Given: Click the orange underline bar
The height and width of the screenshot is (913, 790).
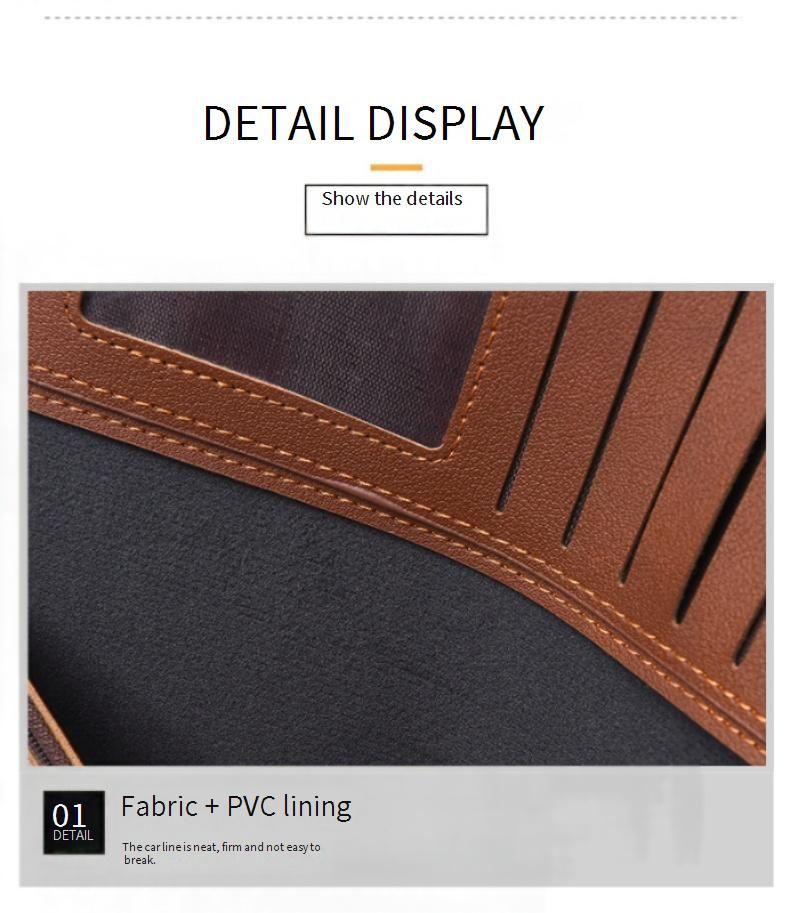Looking at the screenshot, I should click(x=396, y=168).
